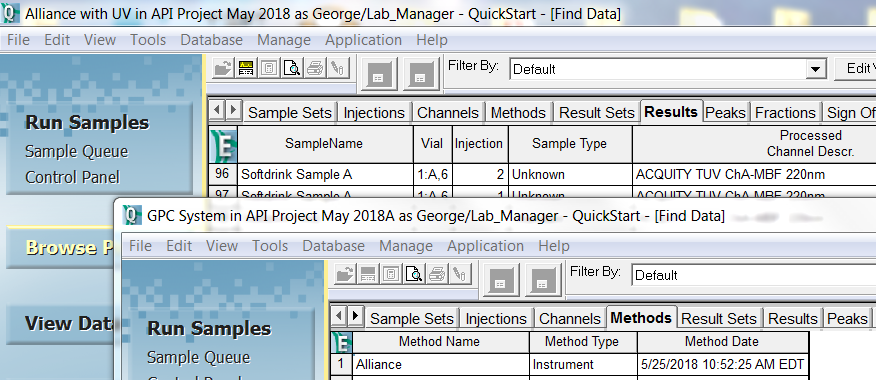Viewport: 876px width, 380px height.
Task: Click pen-and-vial icon in Alliance window toolbar
Action: click(337, 68)
